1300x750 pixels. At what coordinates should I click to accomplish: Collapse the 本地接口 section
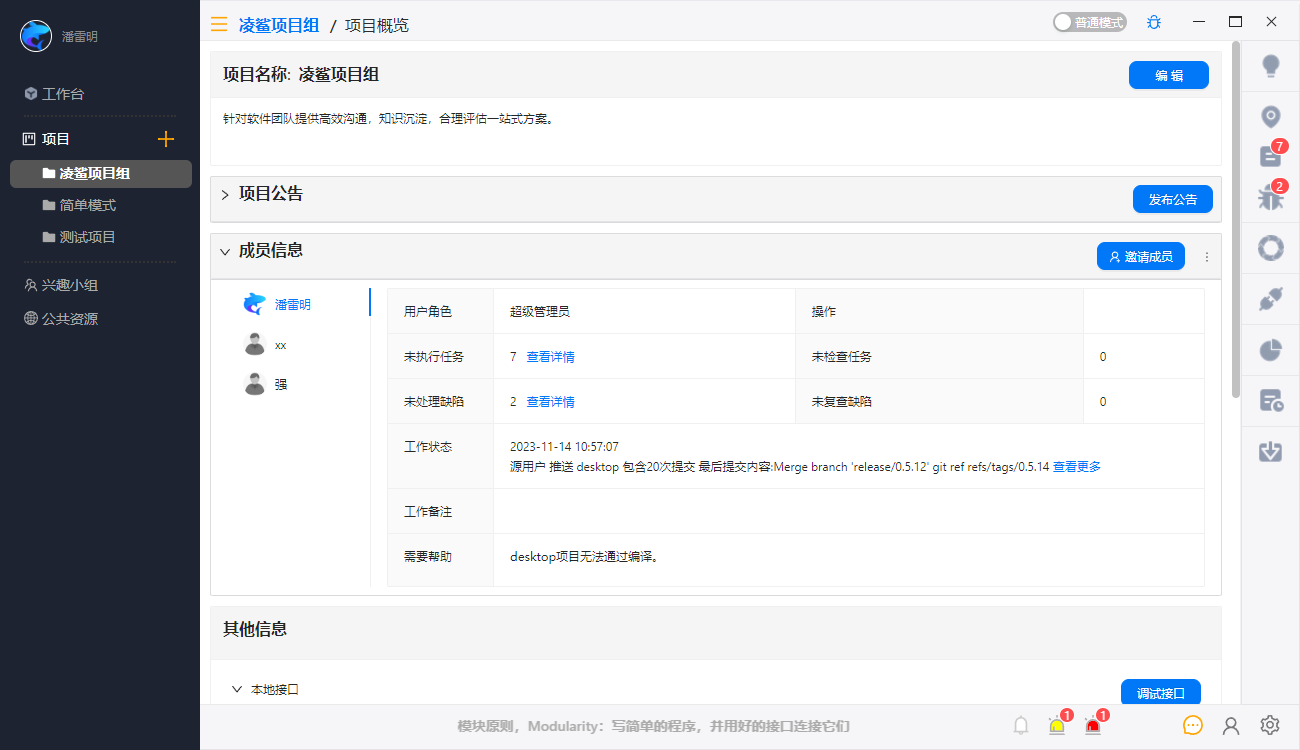click(237, 689)
